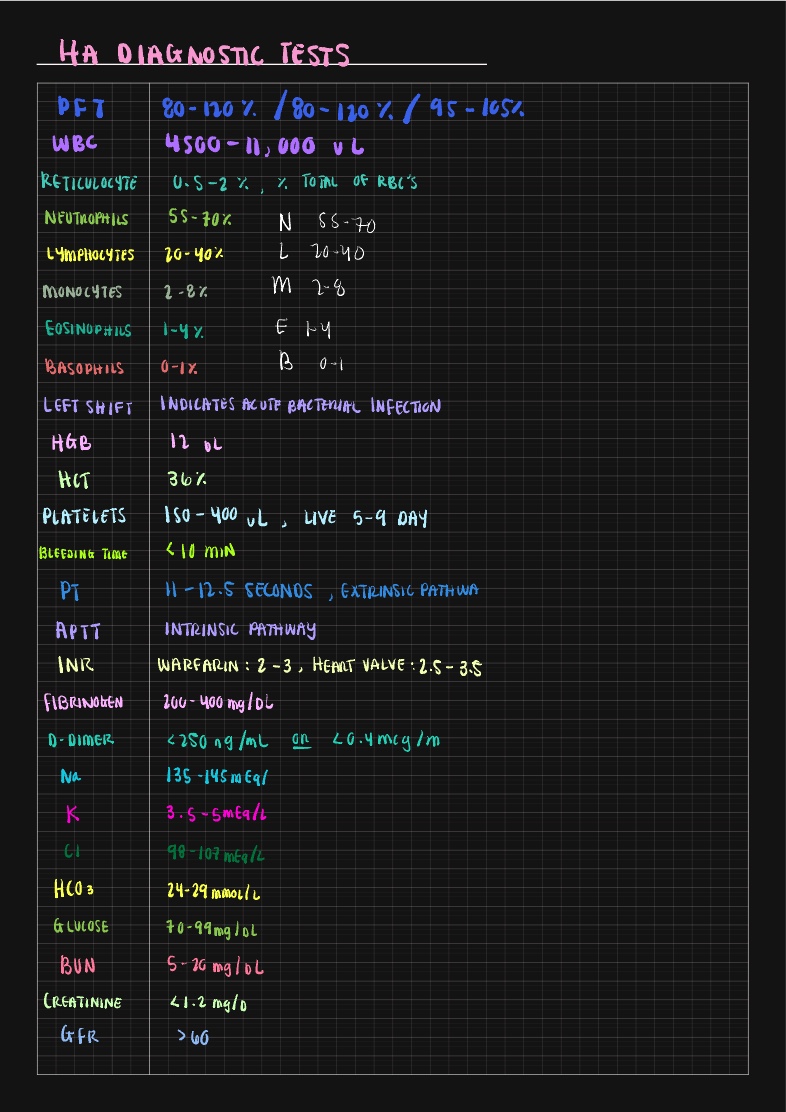Image resolution: width=786 pixels, height=1112 pixels.
Task: Click the value '70-99 mg/dL'
Action: pos(212,928)
